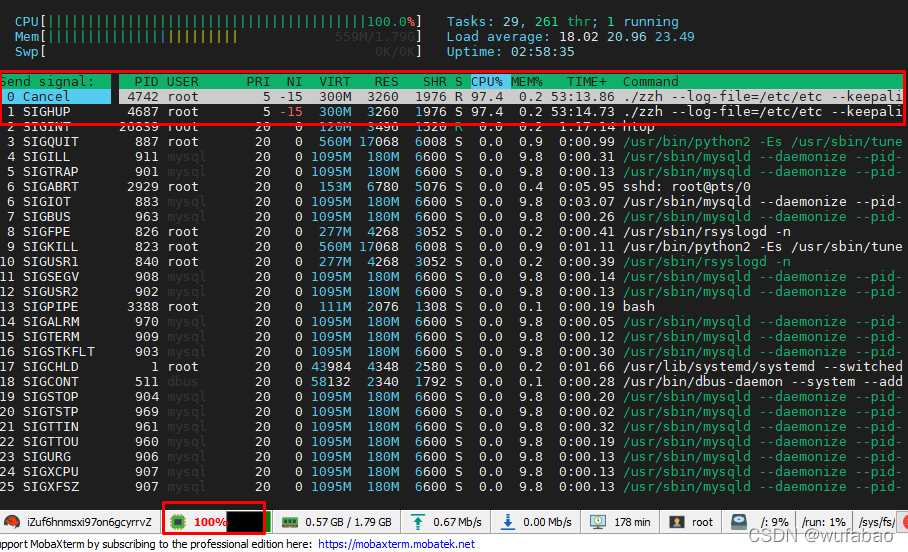Viewport: 908px width, 552px height.
Task: Sort by the MEM% column header
Action: point(526,82)
